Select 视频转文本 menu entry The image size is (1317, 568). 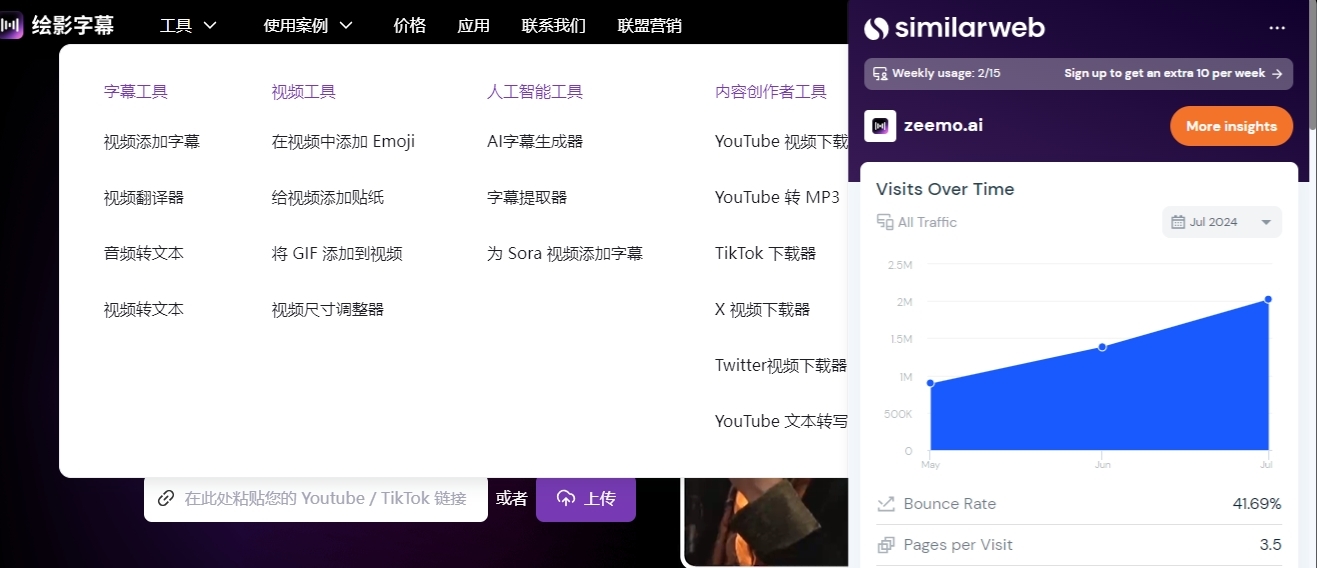(x=144, y=310)
